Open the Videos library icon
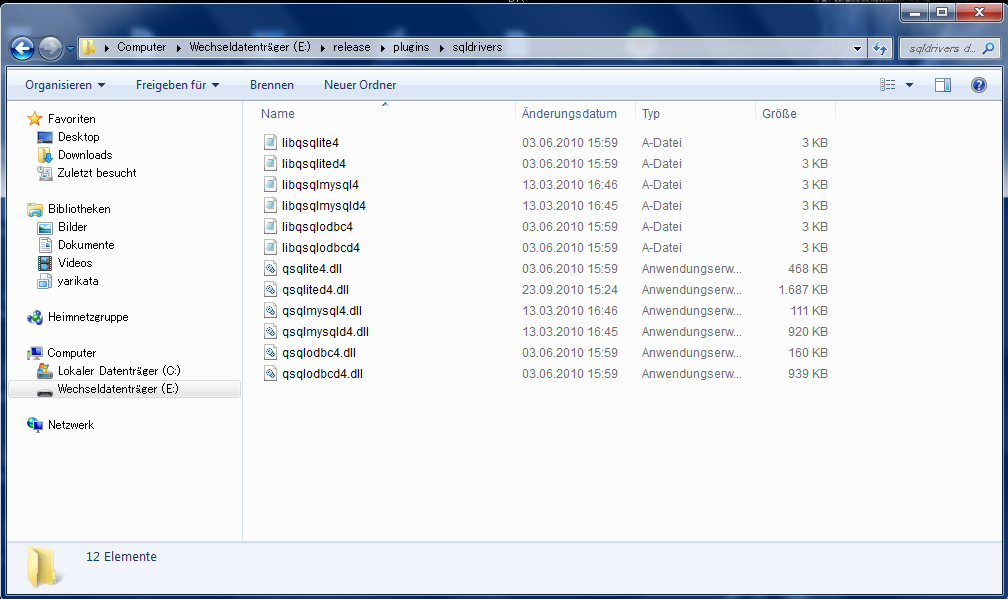The image size is (1008, 599). pyautogui.click(x=46, y=262)
